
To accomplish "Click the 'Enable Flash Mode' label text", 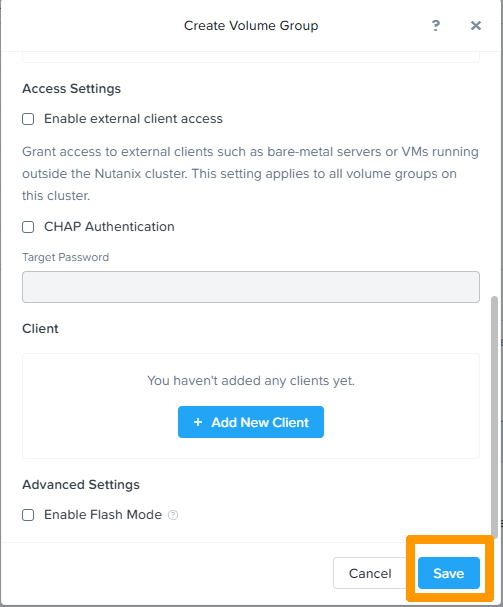I will pyautogui.click(x=103, y=515).
